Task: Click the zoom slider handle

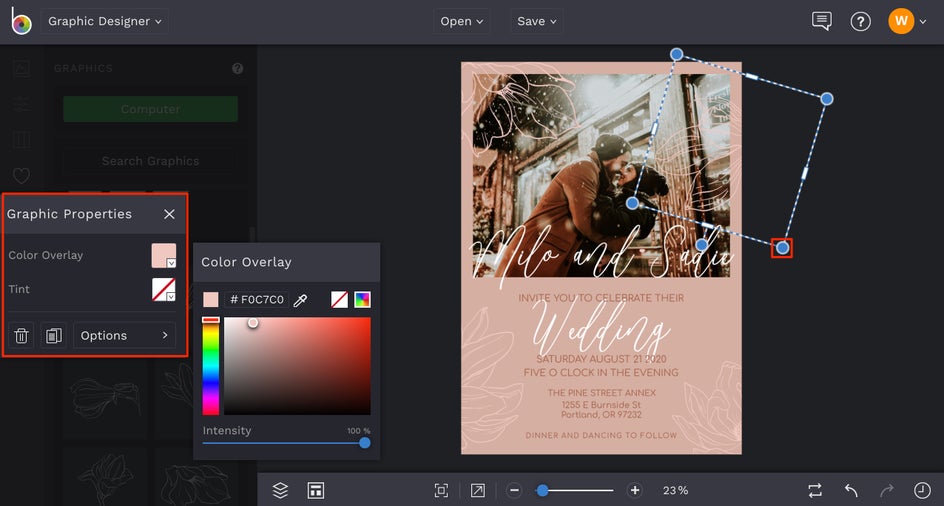Action: pyautogui.click(x=542, y=490)
